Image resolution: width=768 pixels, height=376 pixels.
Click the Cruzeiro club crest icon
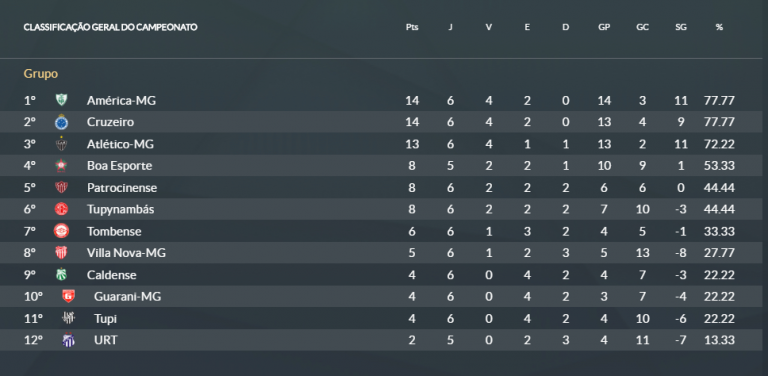[61, 122]
